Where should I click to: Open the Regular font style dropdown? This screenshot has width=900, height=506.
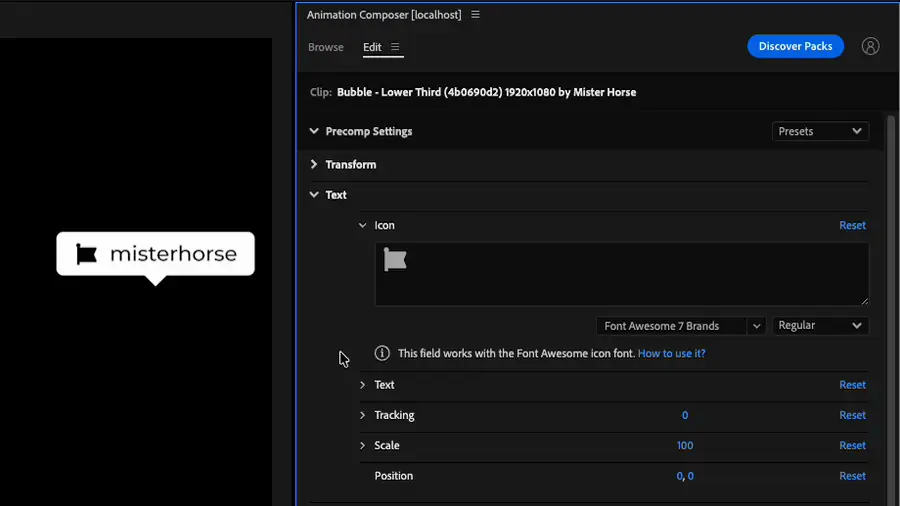820,325
